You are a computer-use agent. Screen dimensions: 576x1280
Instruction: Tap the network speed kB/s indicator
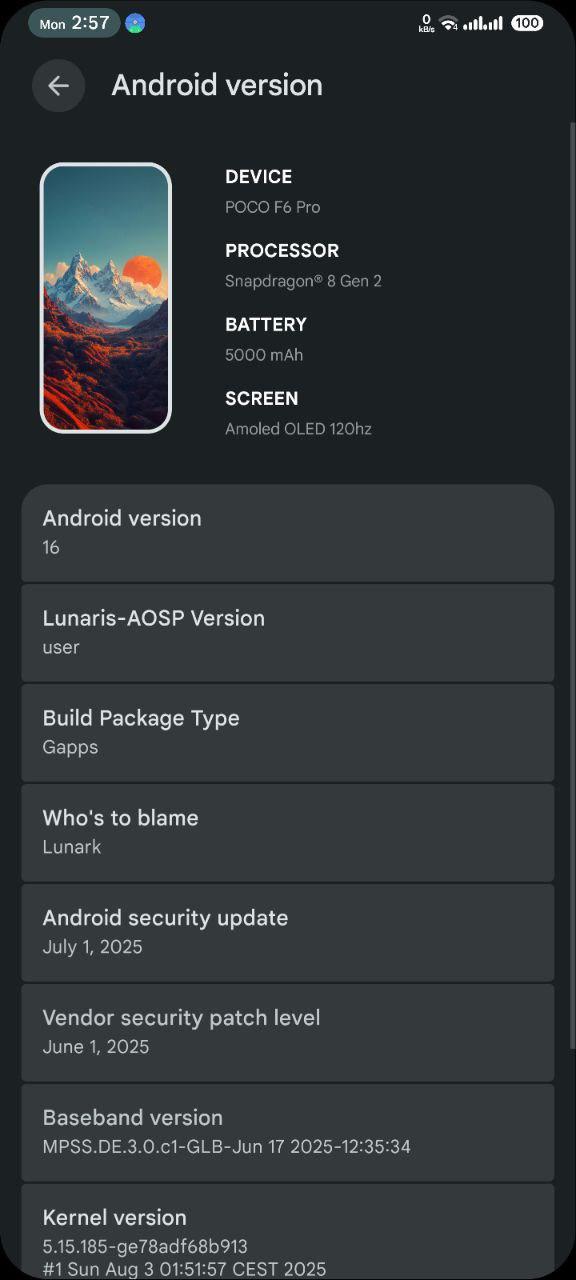point(426,23)
